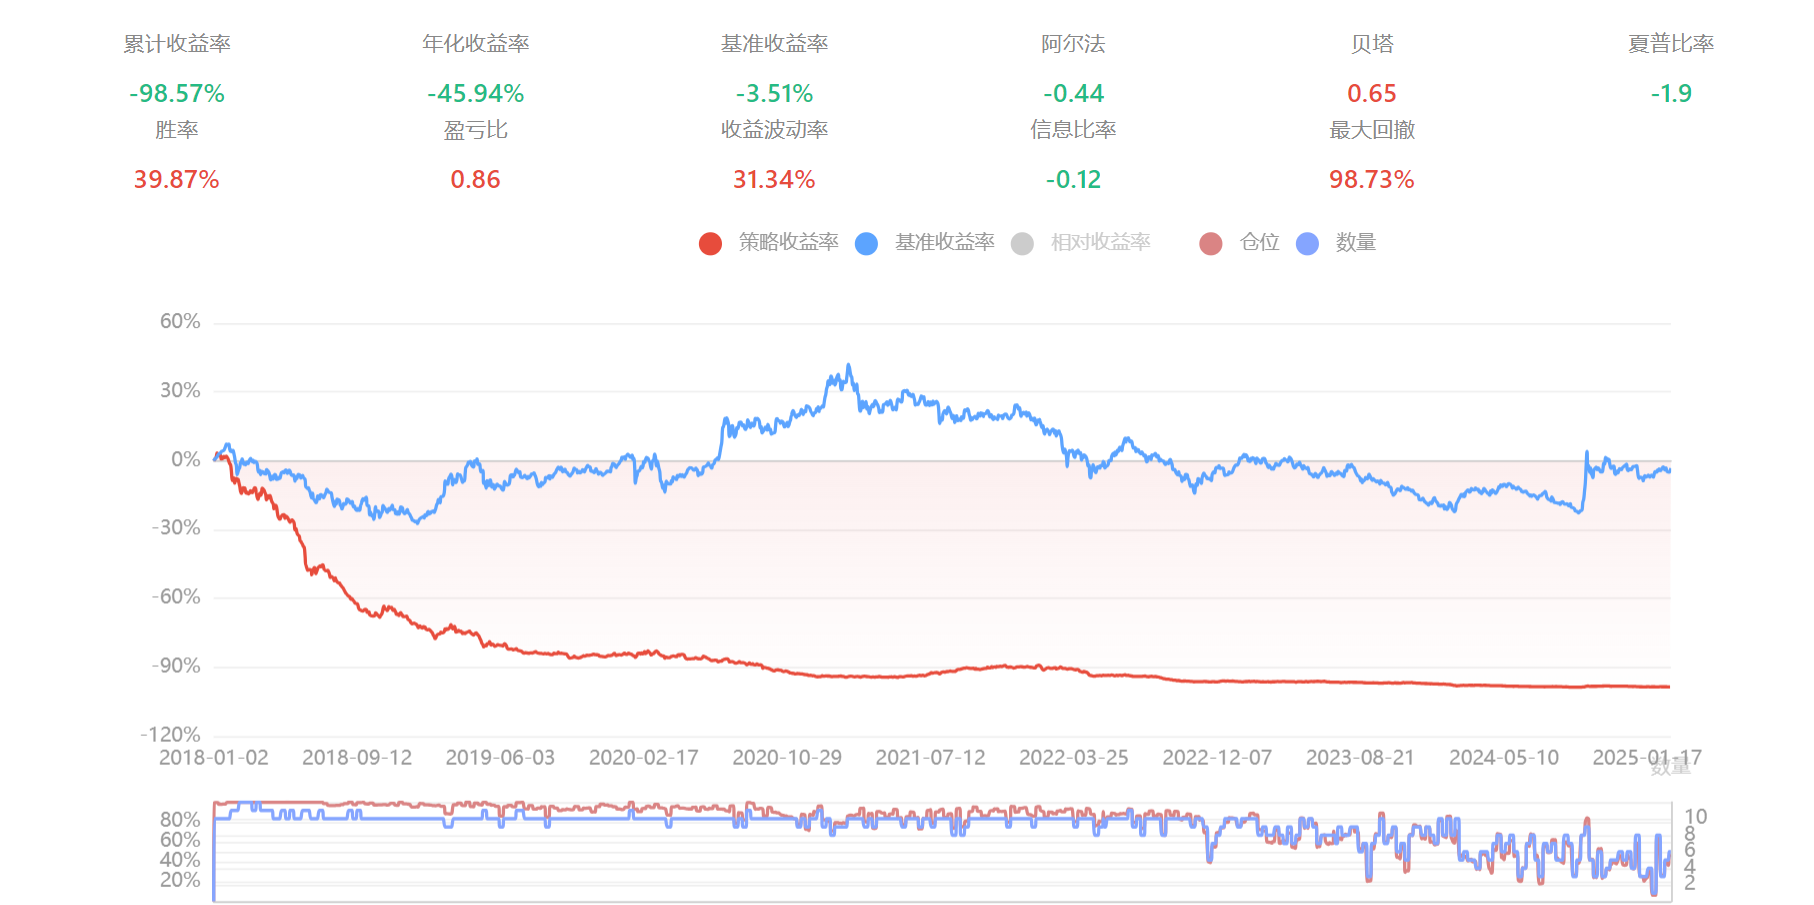Hide the 仓位 series using its text label
This screenshot has height=905, width=1814.
click(x=1259, y=242)
